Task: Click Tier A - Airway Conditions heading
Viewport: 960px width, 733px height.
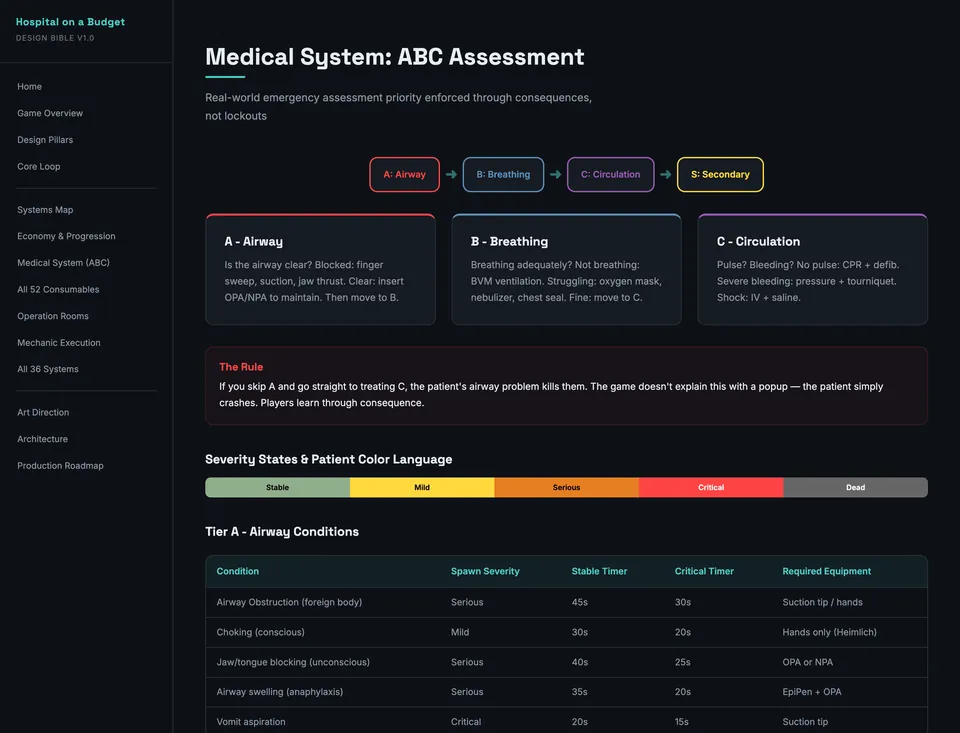Action: pyautogui.click(x=282, y=532)
